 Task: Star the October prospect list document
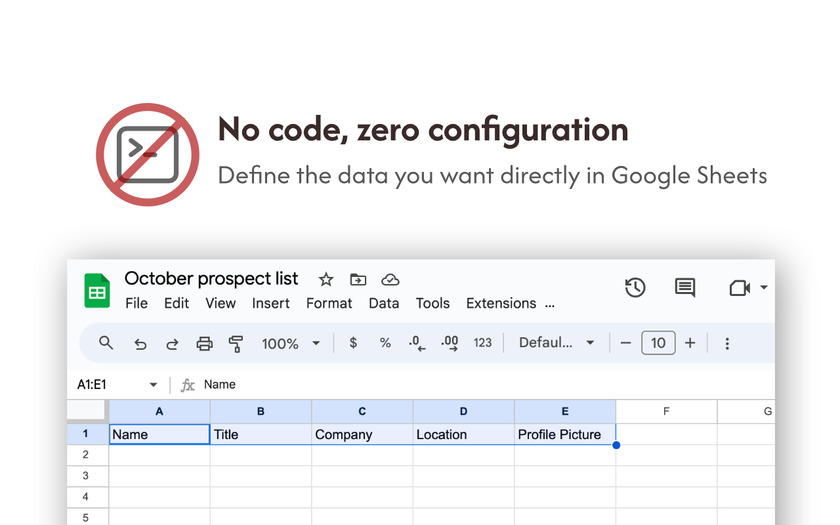pos(326,279)
